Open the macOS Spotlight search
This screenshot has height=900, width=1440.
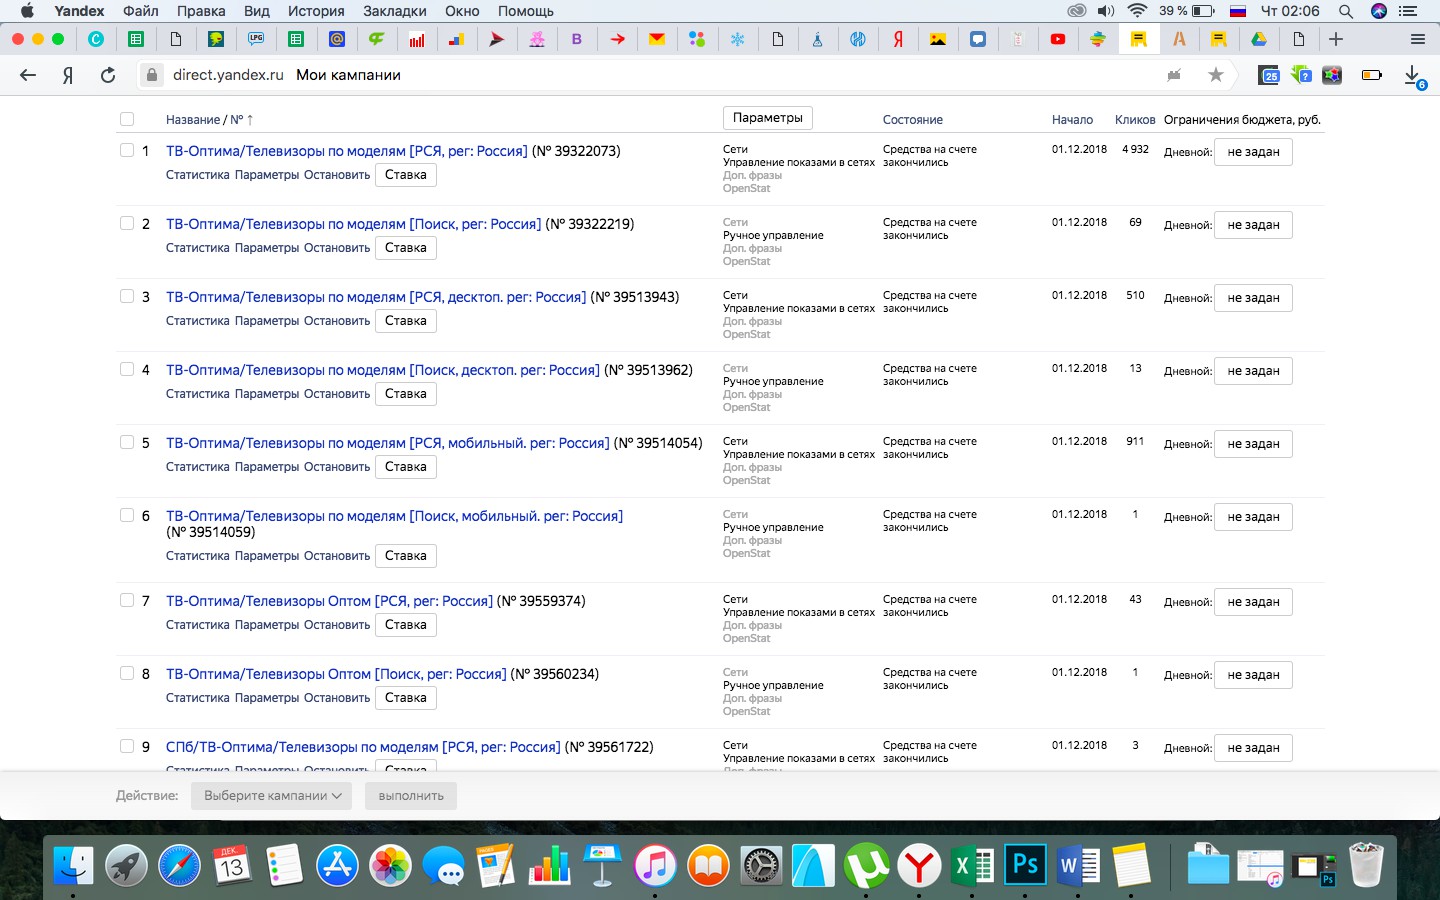click(1346, 11)
